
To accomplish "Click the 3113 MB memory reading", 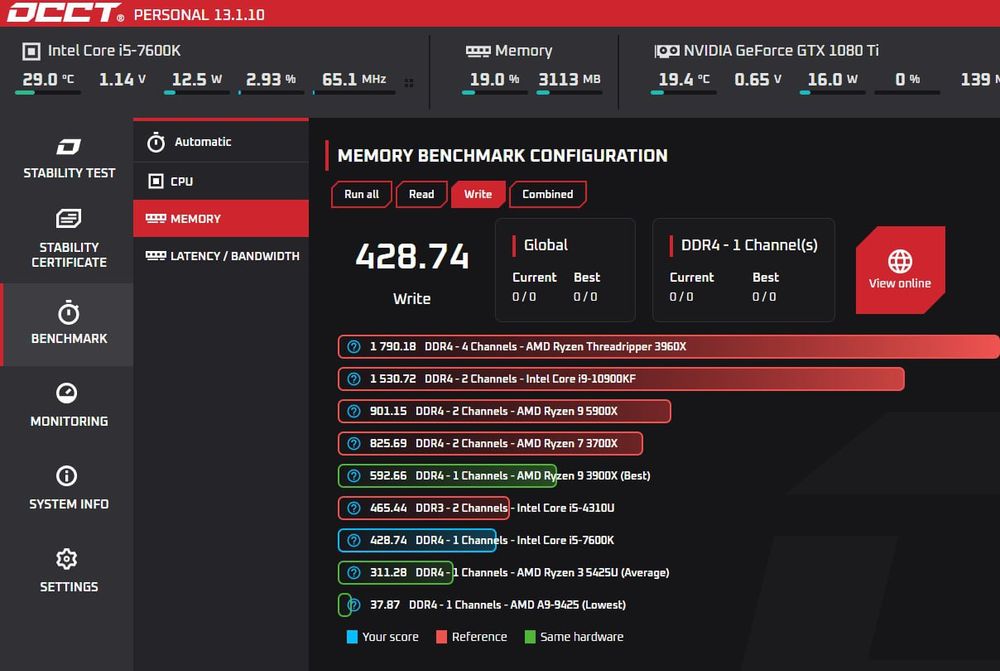I will pos(569,80).
